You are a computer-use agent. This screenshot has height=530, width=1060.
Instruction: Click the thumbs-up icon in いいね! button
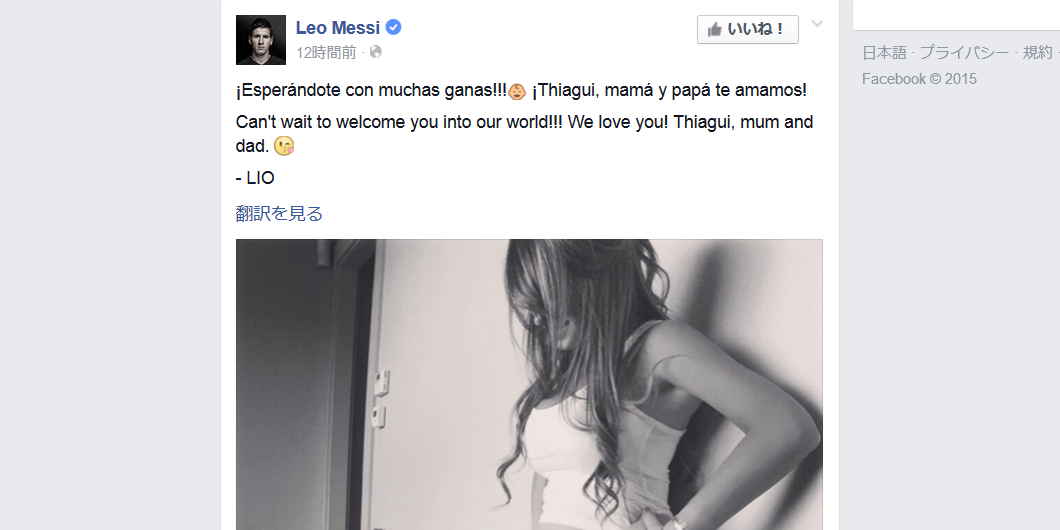click(715, 30)
